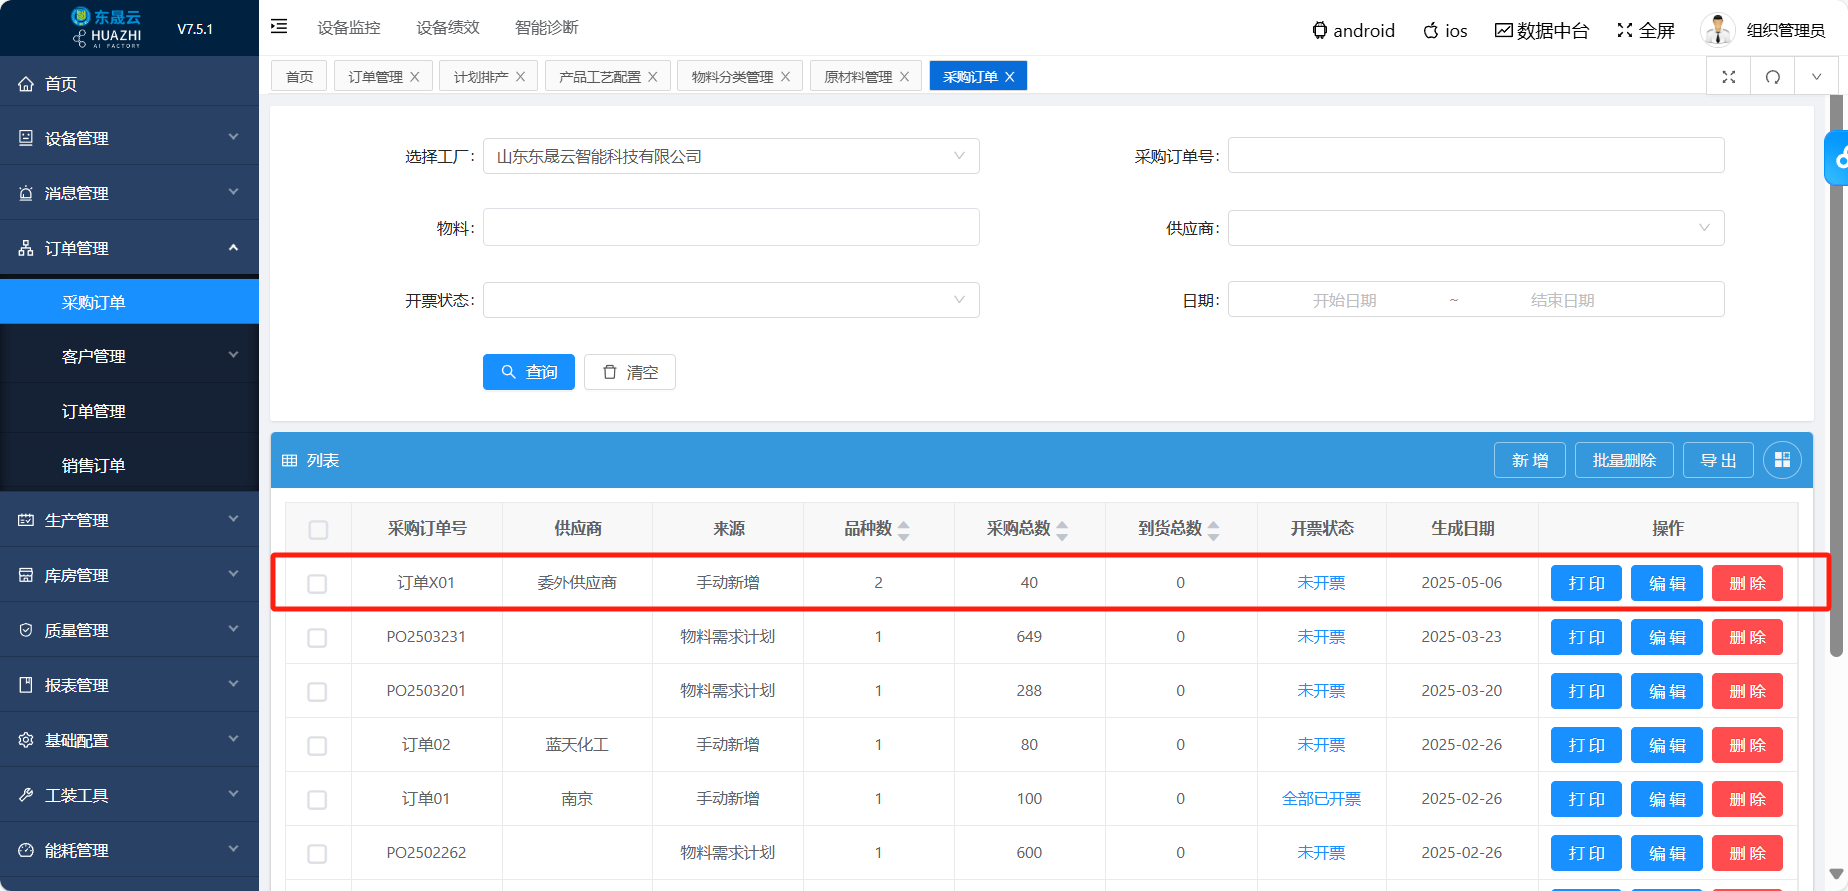The width and height of the screenshot is (1848, 891).
Task: Open the 数据中台 dashboard
Action: click(x=1541, y=31)
